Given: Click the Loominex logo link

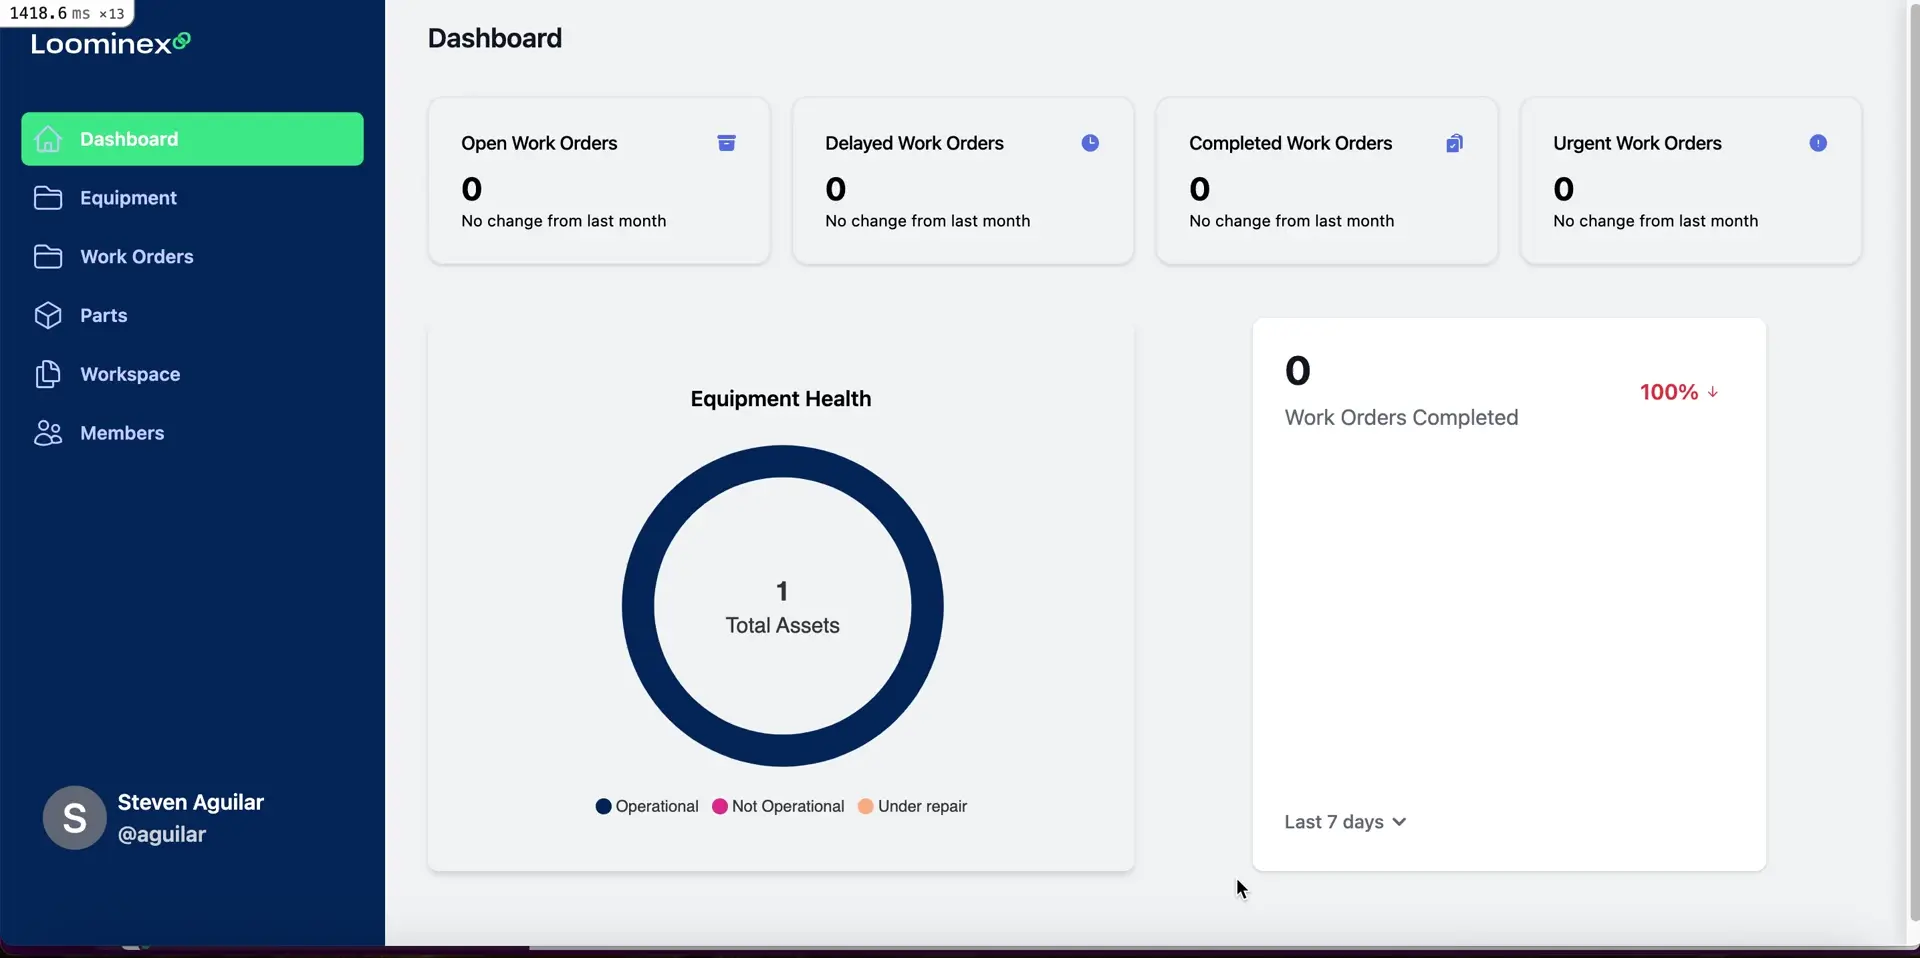Looking at the screenshot, I should pyautogui.click(x=109, y=43).
